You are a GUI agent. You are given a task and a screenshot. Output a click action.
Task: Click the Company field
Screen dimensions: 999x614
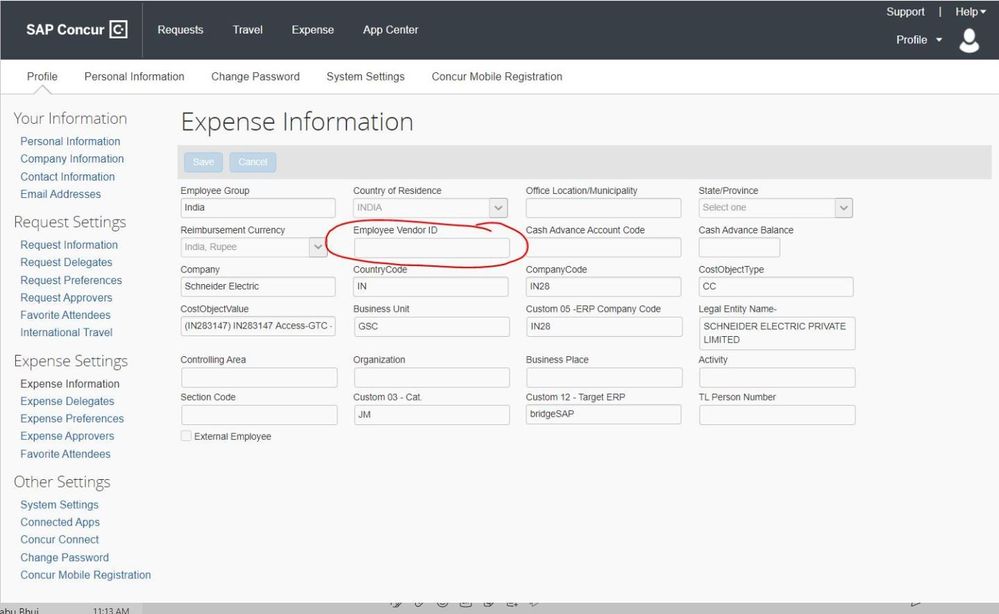click(x=258, y=287)
